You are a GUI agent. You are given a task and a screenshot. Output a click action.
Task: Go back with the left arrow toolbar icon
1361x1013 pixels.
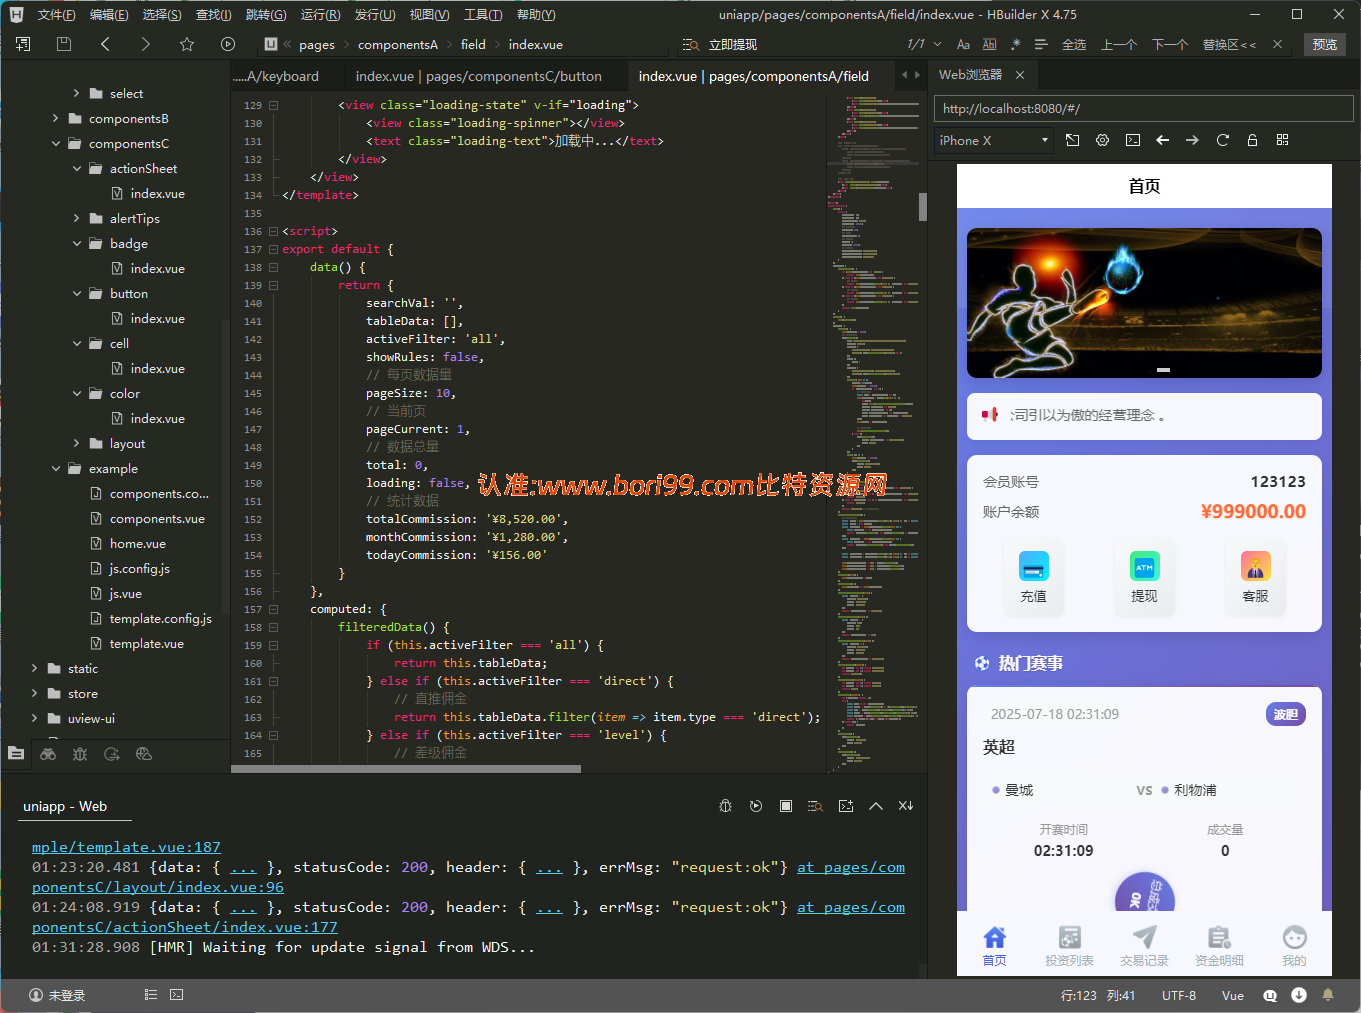[x=105, y=44]
